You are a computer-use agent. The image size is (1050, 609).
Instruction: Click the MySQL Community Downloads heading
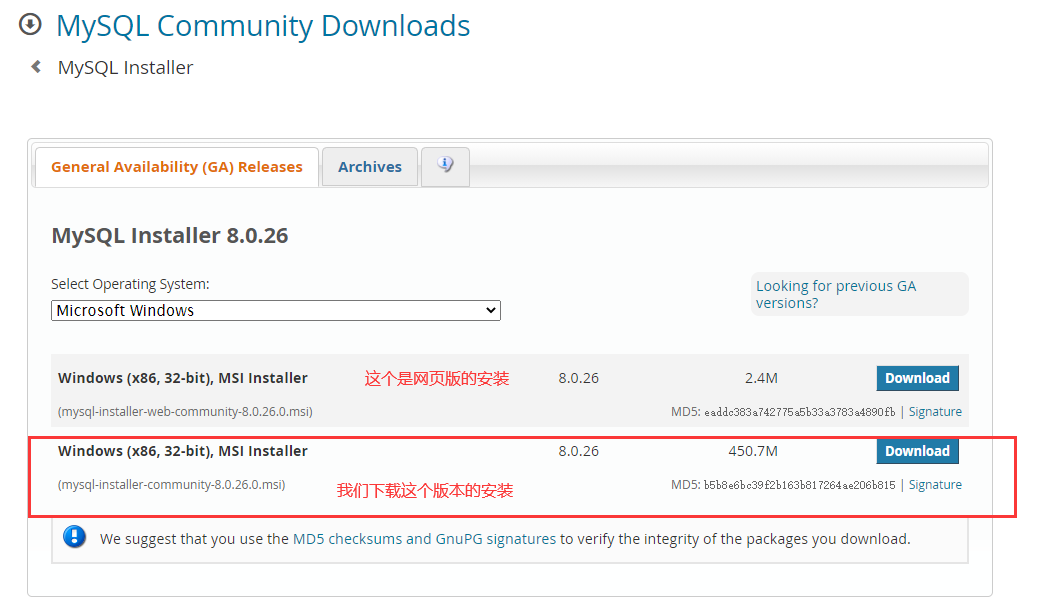coord(263,26)
